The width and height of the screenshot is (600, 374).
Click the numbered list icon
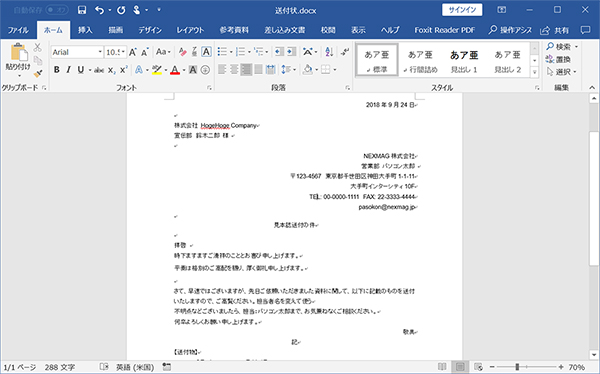coord(240,52)
